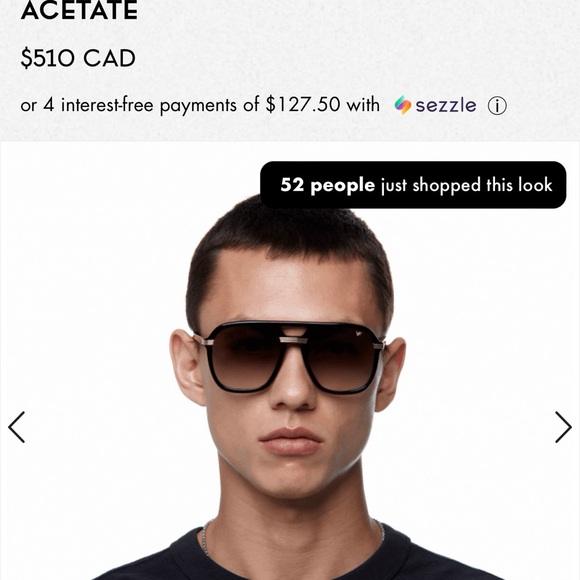Click the double bridge of the sunglasses

(x=293, y=334)
